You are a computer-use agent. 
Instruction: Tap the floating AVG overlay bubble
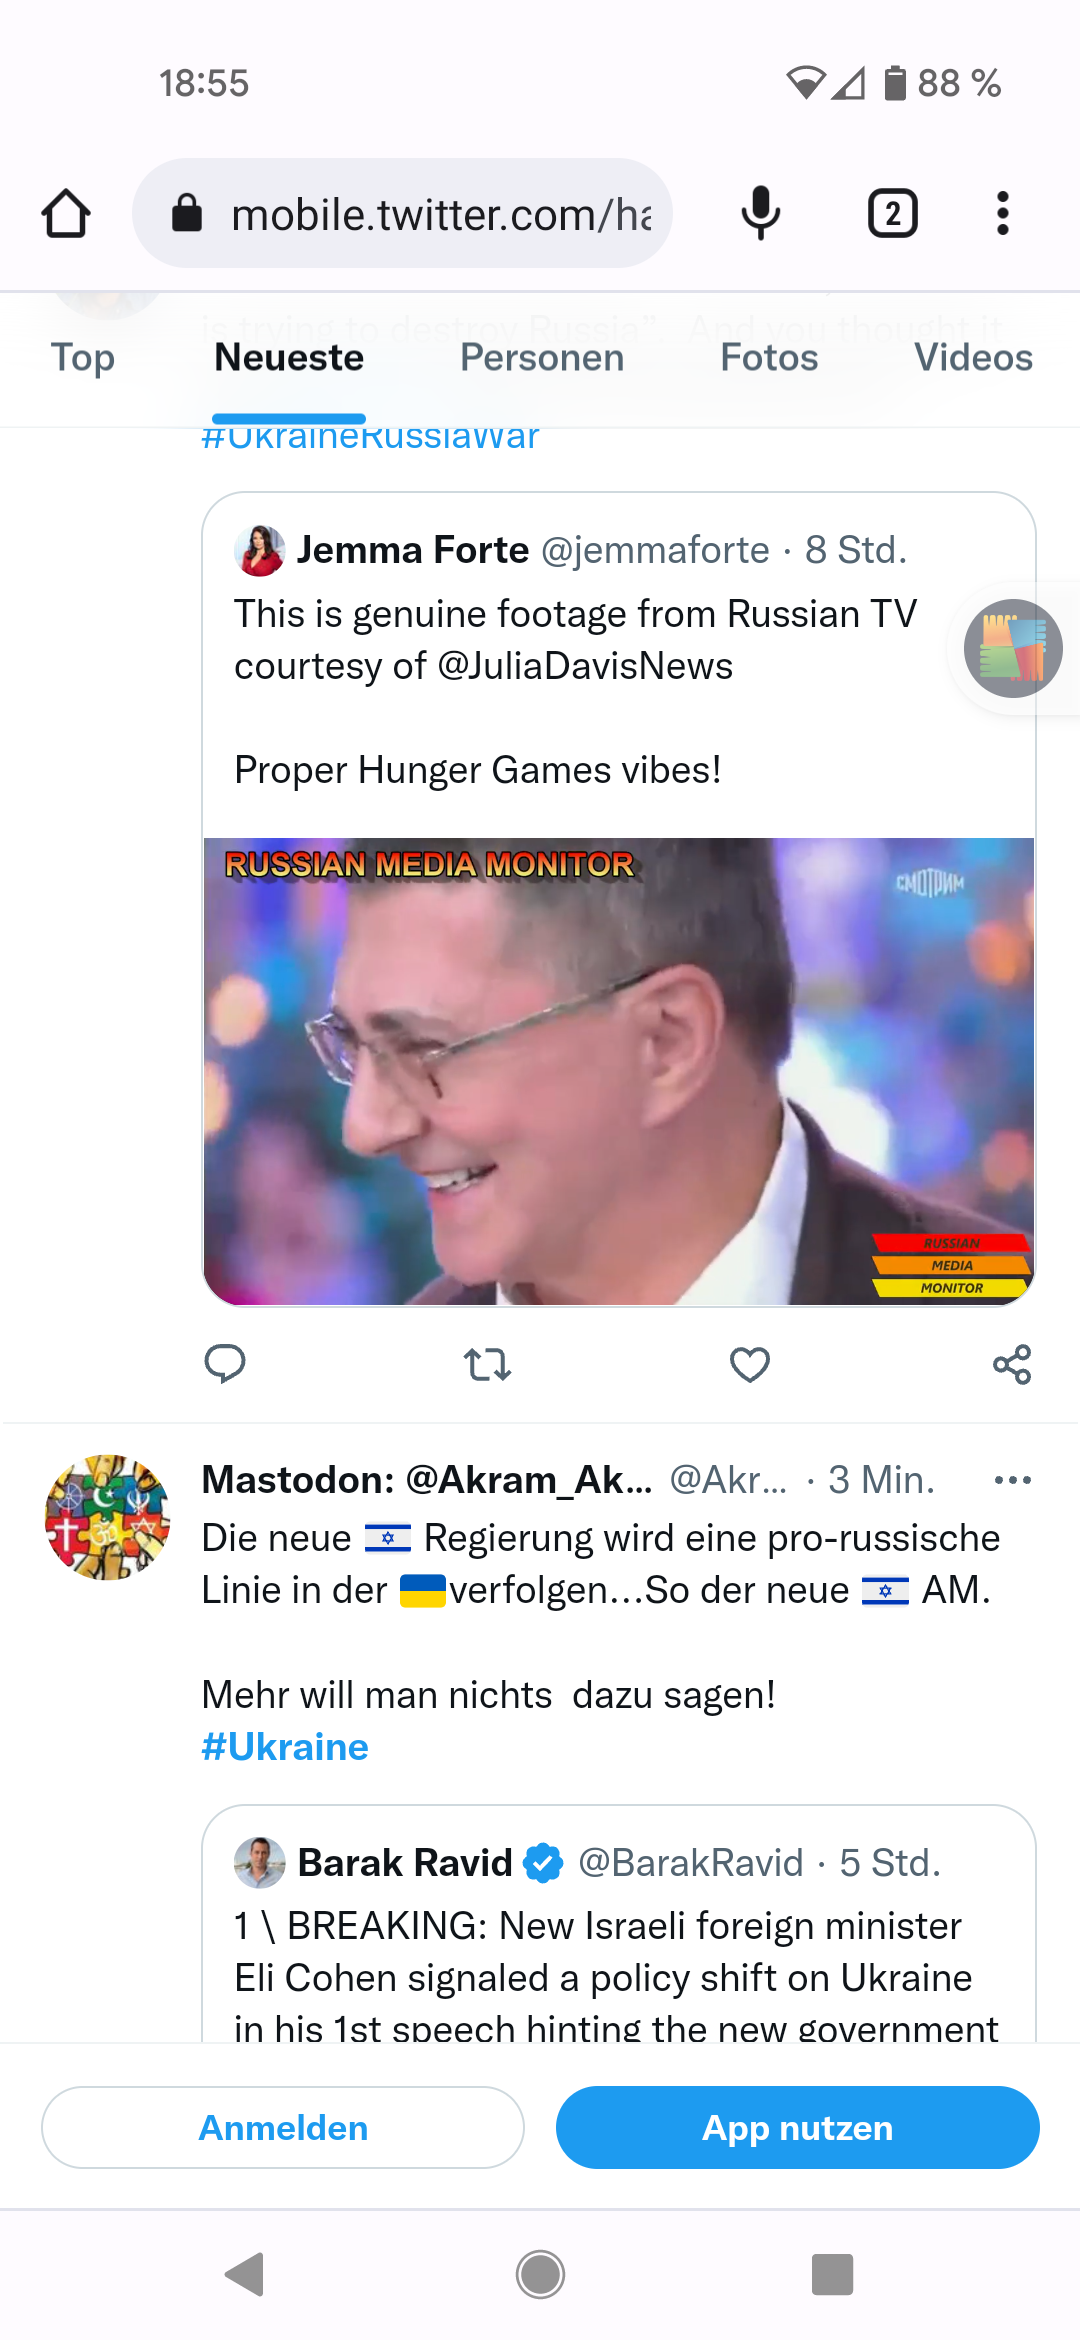[x=1013, y=648]
